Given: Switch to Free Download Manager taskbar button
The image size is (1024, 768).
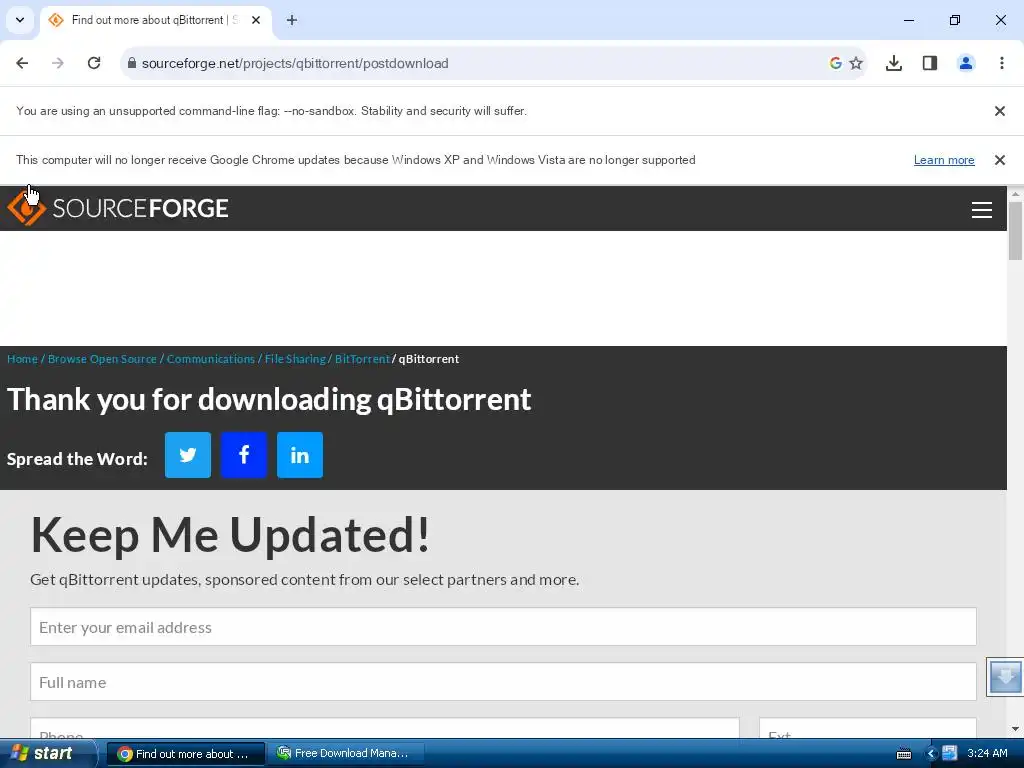Looking at the screenshot, I should (x=347, y=754).
